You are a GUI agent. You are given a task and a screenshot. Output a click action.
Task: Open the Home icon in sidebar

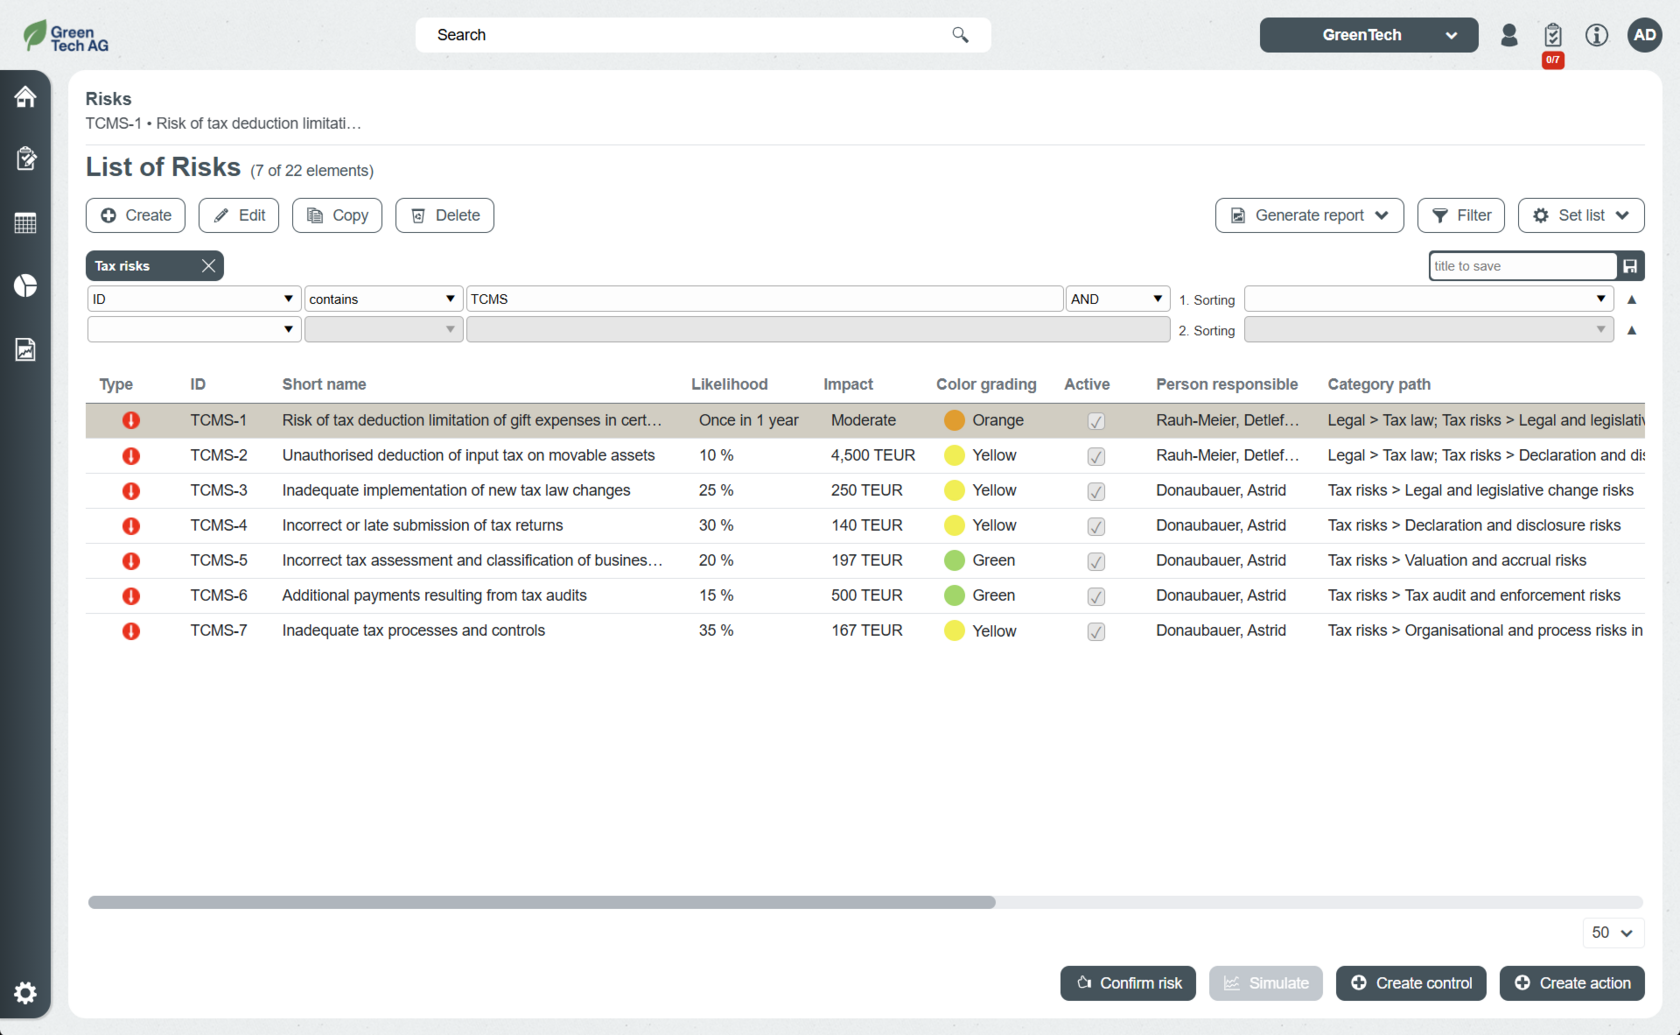25,97
